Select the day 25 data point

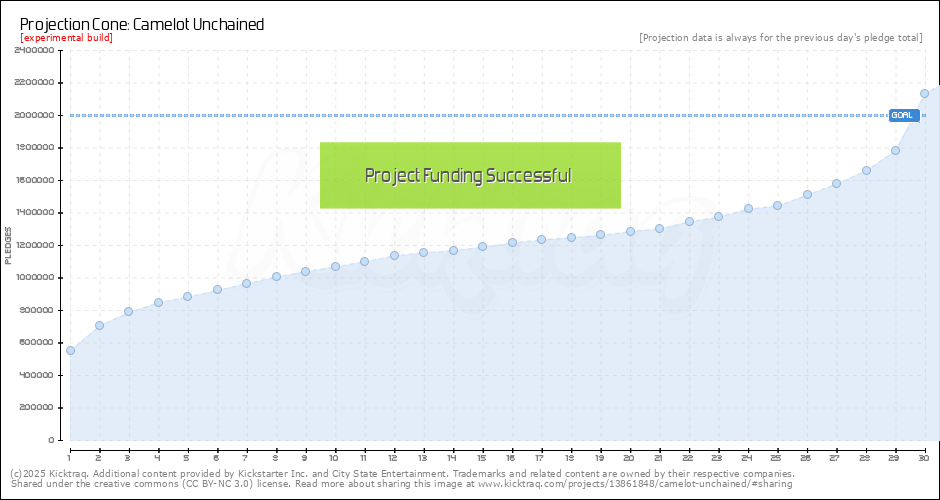[777, 206]
